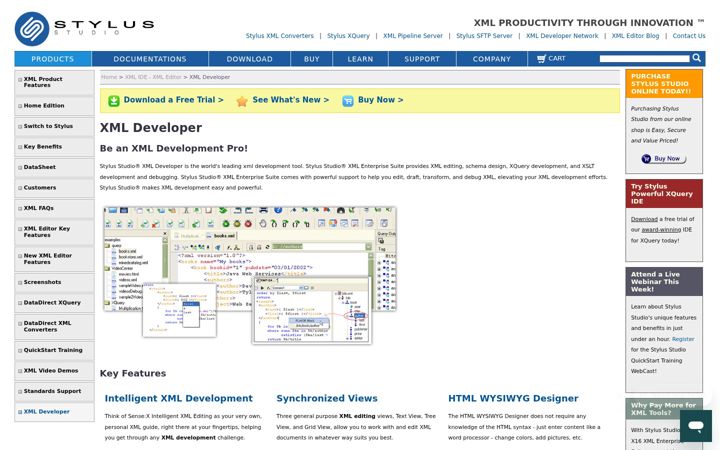Select XML Product Features in sidebar
This screenshot has height=450, width=720.
[x=54, y=82]
